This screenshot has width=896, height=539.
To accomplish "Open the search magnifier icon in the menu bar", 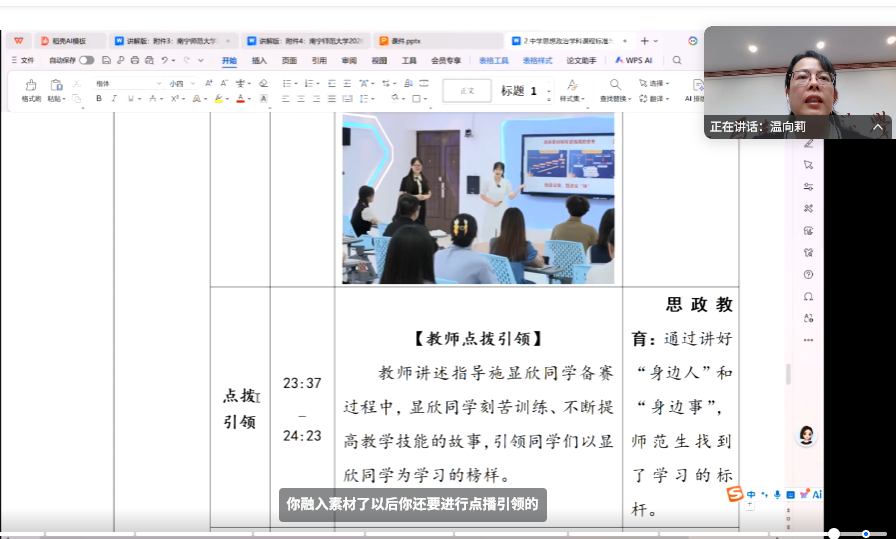I will point(677,60).
